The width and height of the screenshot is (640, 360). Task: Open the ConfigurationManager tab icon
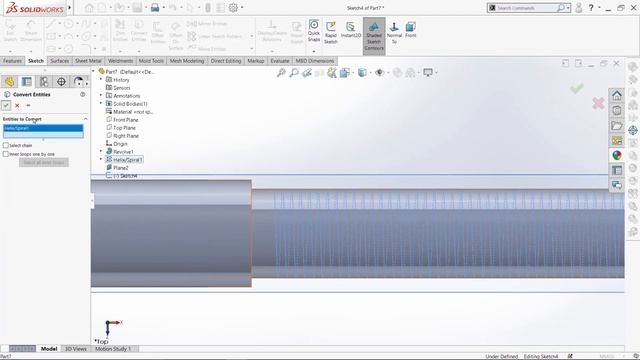44,82
